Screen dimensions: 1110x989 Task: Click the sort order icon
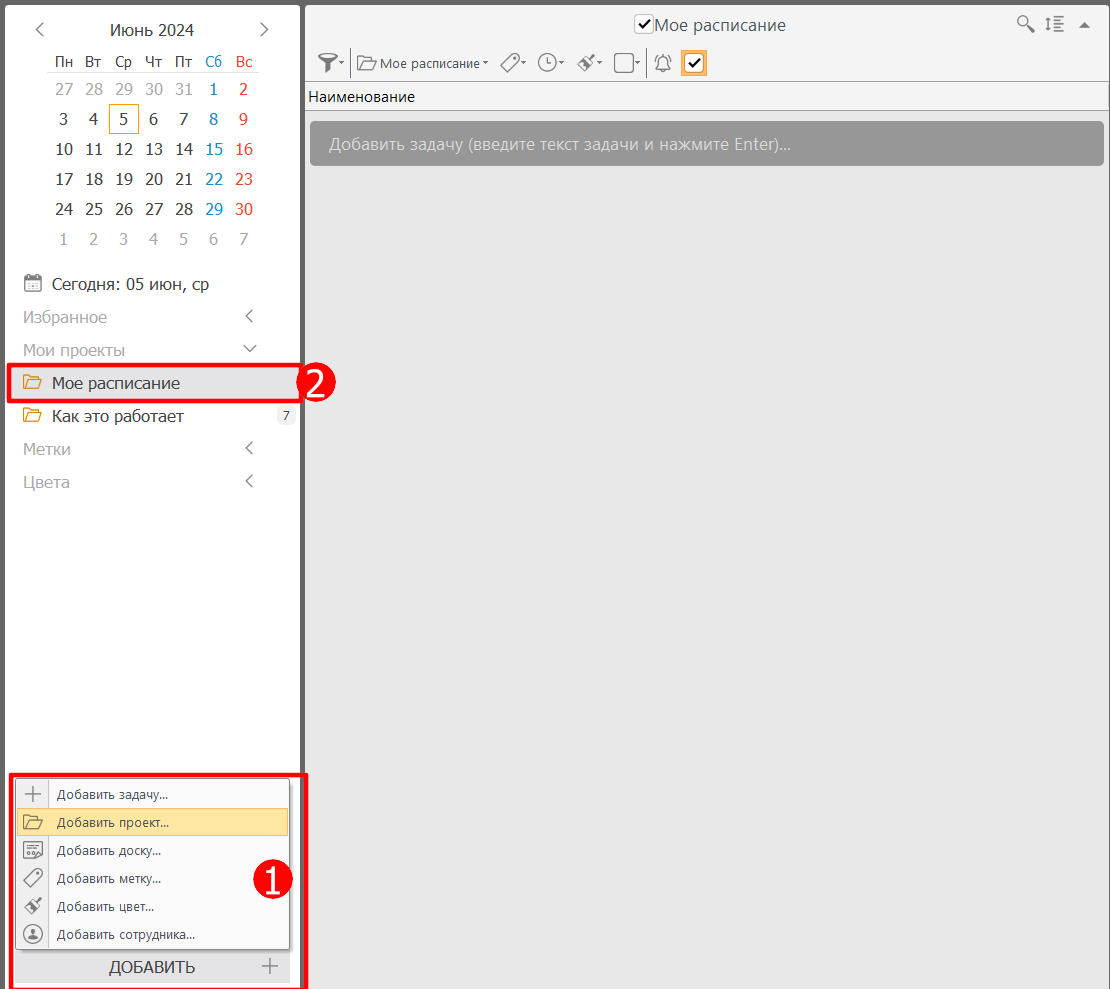pyautogui.click(x=1054, y=25)
